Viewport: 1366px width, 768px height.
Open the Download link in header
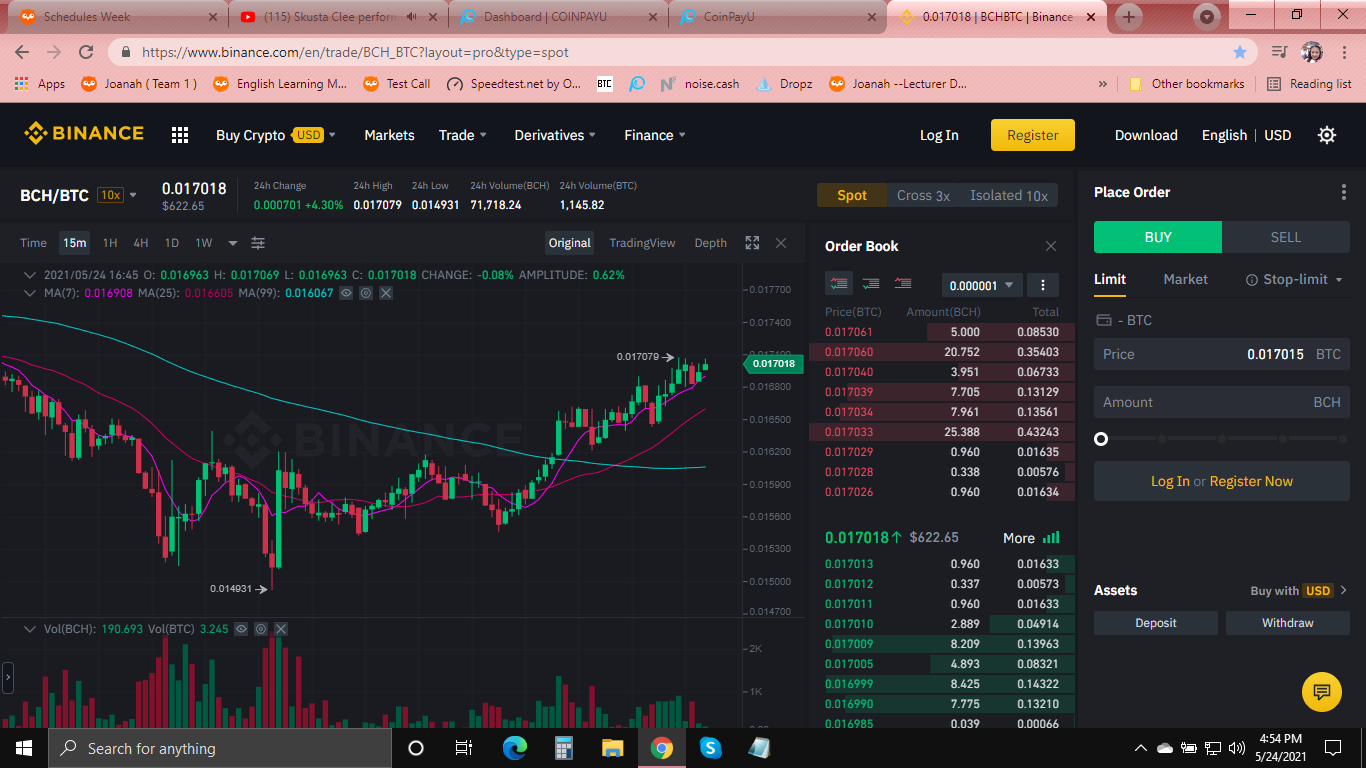(x=1146, y=135)
